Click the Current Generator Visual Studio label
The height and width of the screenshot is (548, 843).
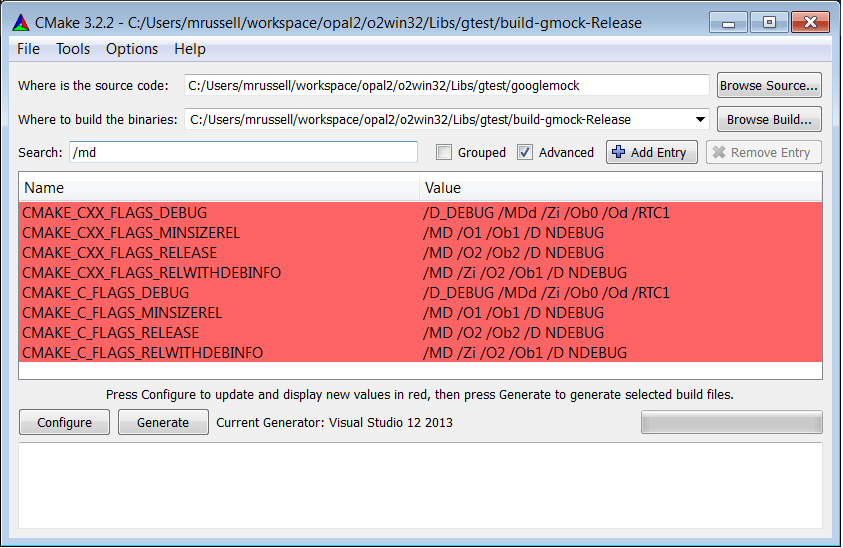334,423
